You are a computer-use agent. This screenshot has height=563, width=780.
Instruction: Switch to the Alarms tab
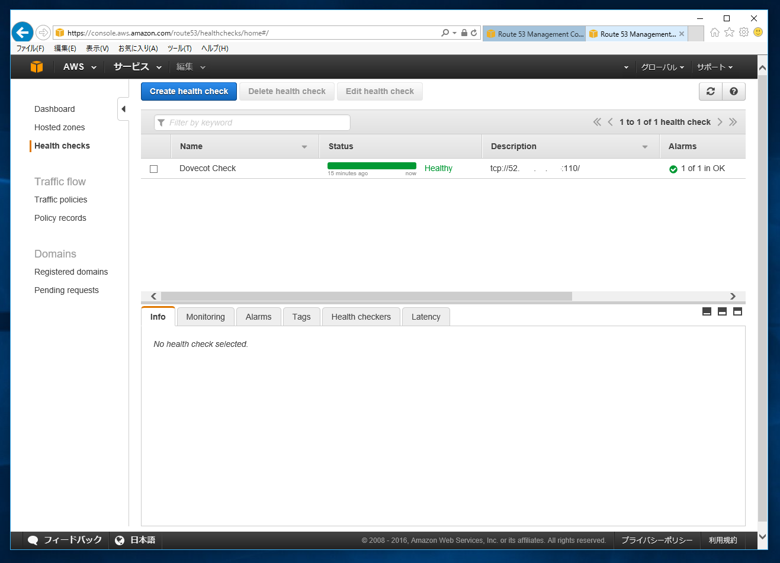pyautogui.click(x=258, y=317)
